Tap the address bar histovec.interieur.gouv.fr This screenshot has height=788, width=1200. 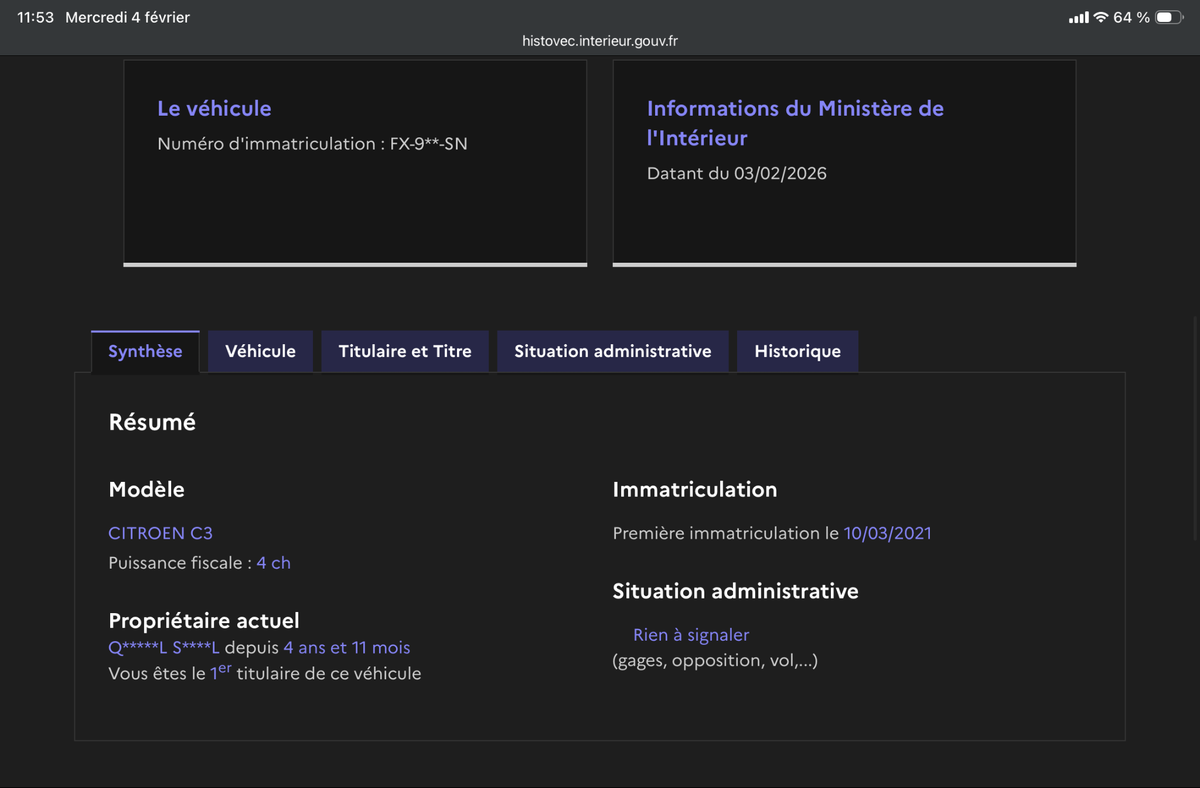[x=599, y=41]
